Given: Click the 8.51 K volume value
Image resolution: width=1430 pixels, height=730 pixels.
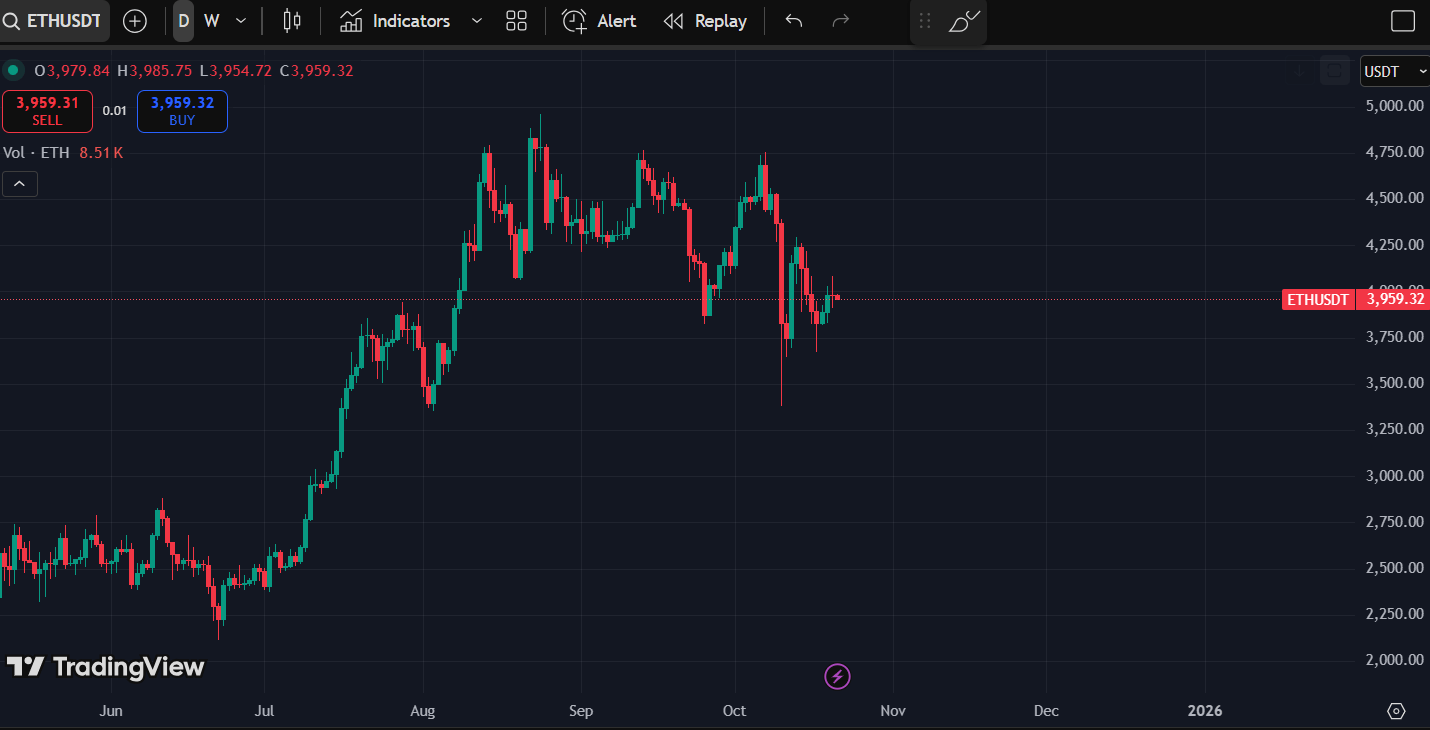Looking at the screenshot, I should coord(101,153).
